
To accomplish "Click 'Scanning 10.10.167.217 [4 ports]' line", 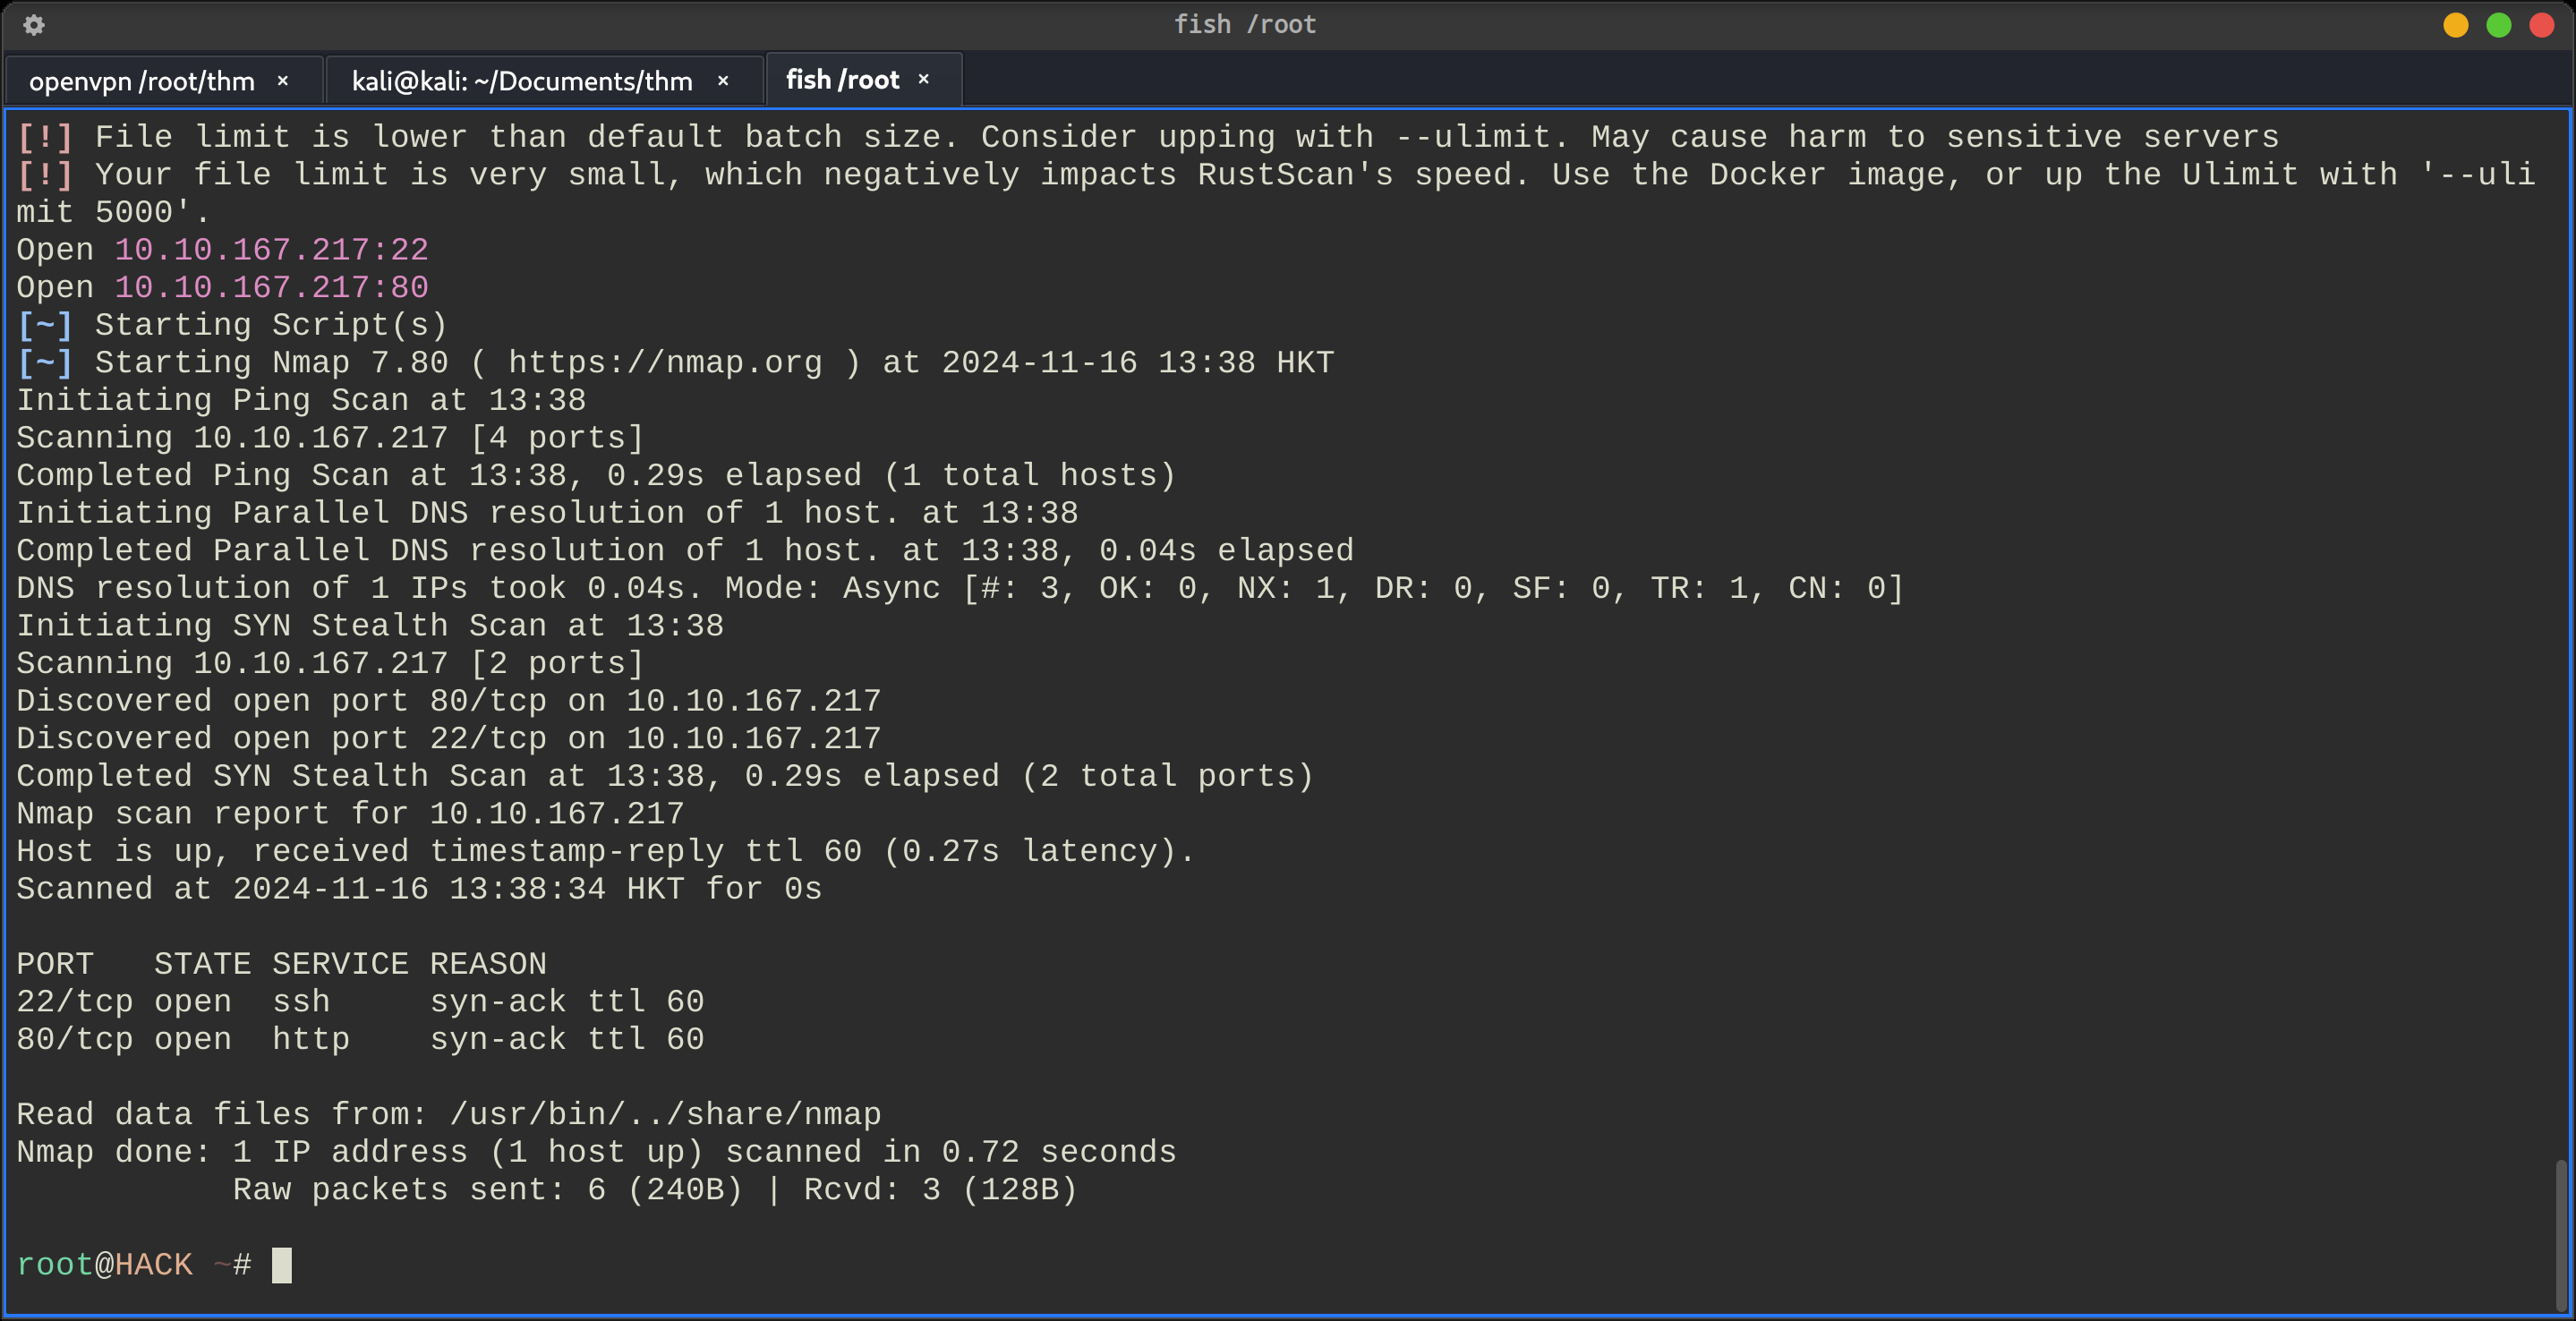I will coord(330,438).
